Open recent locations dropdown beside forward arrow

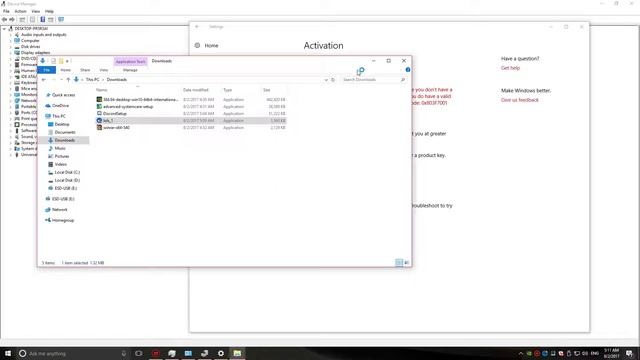pos(62,80)
